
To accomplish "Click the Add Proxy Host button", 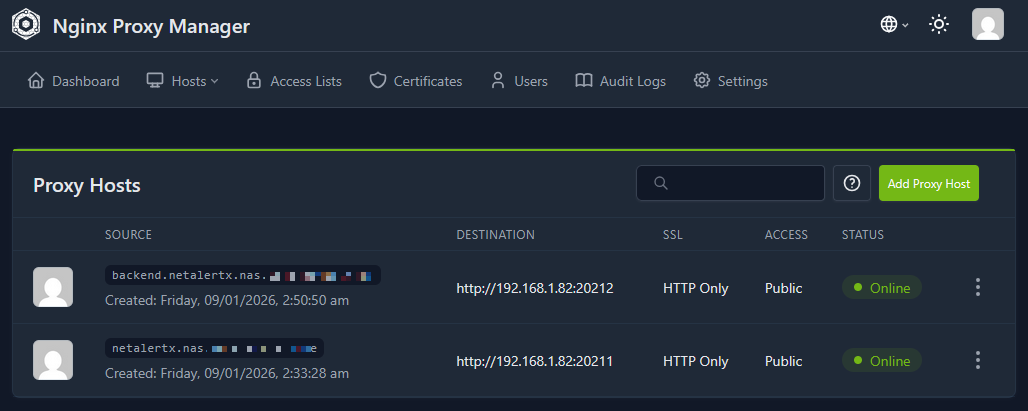I will 929,184.
